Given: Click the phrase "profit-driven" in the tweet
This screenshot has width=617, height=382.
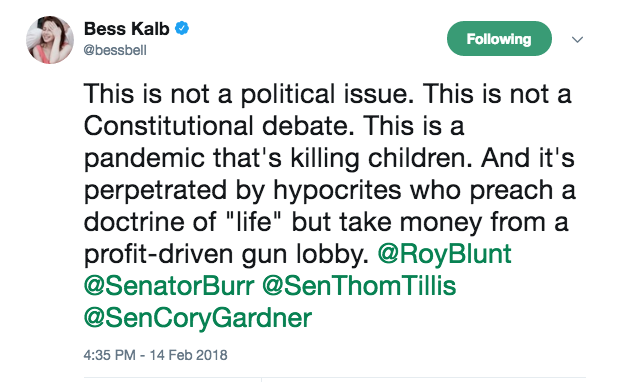Looking at the screenshot, I should coord(158,254).
